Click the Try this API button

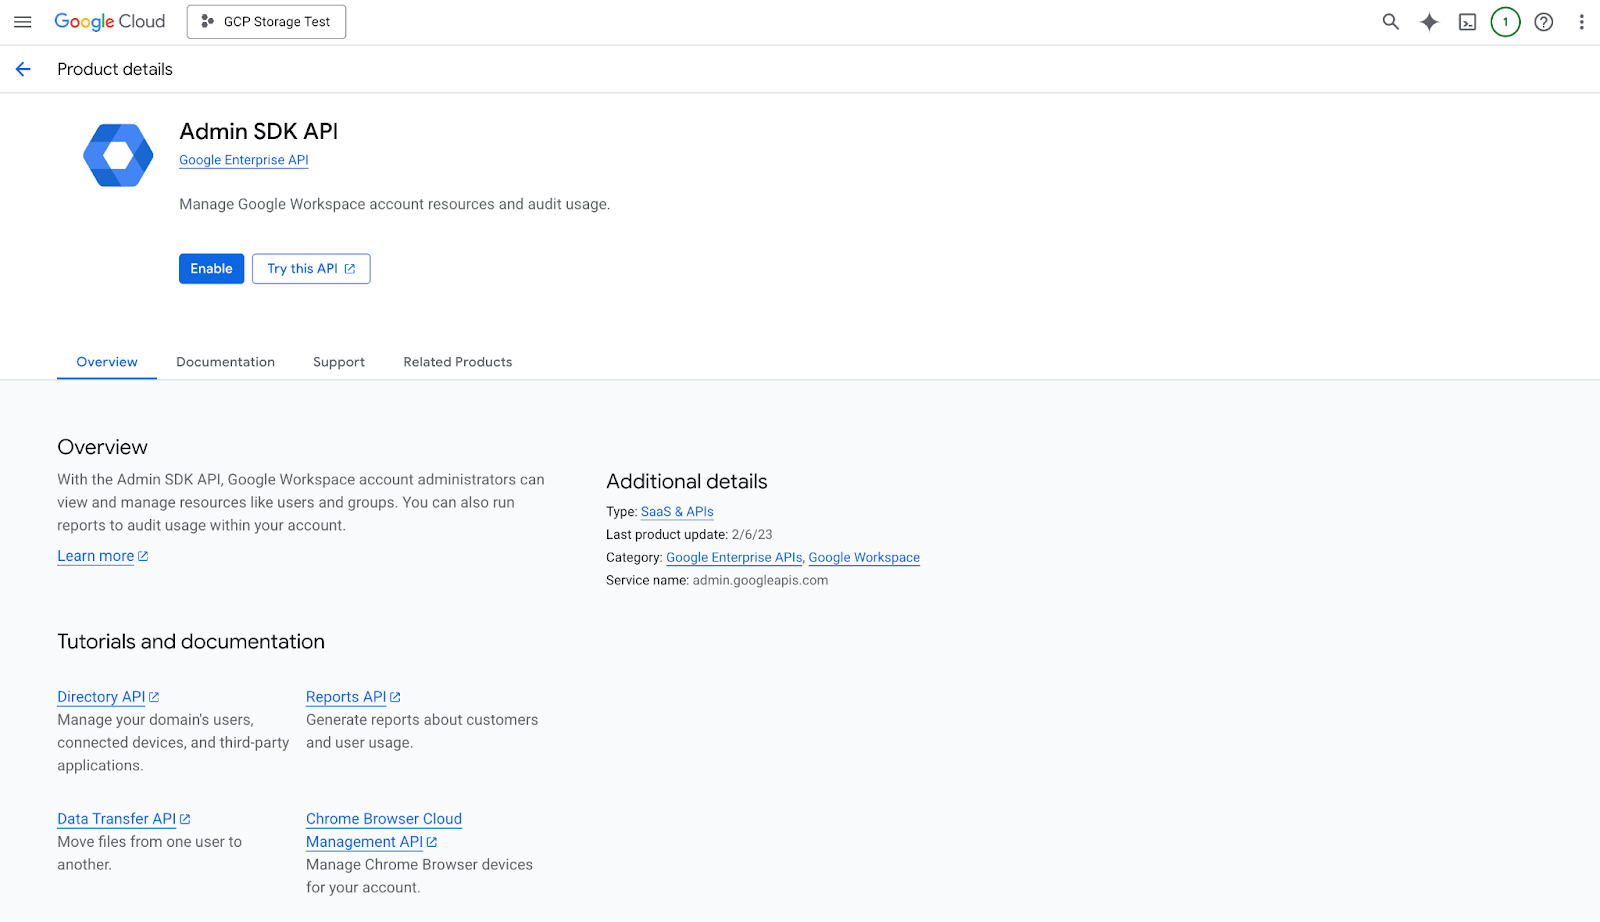click(311, 269)
